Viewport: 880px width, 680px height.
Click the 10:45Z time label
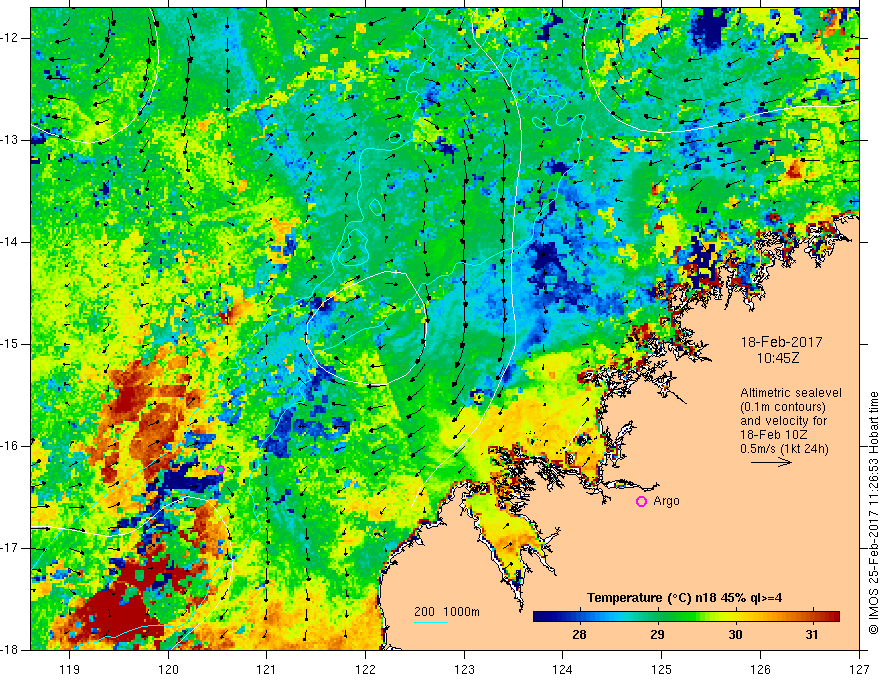point(777,358)
